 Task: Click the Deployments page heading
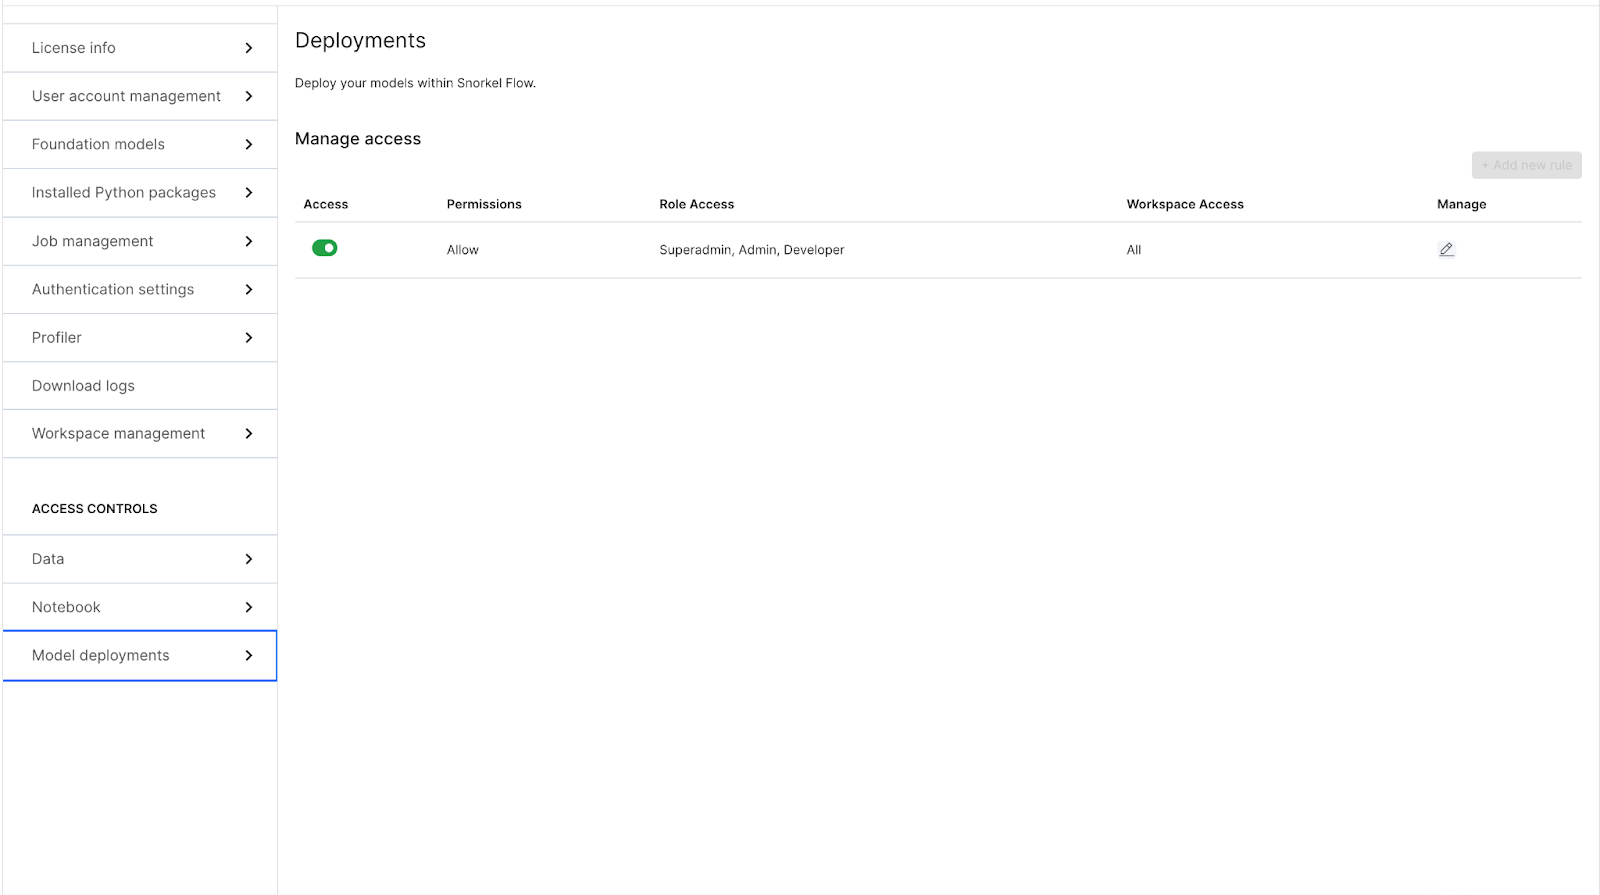coord(361,41)
